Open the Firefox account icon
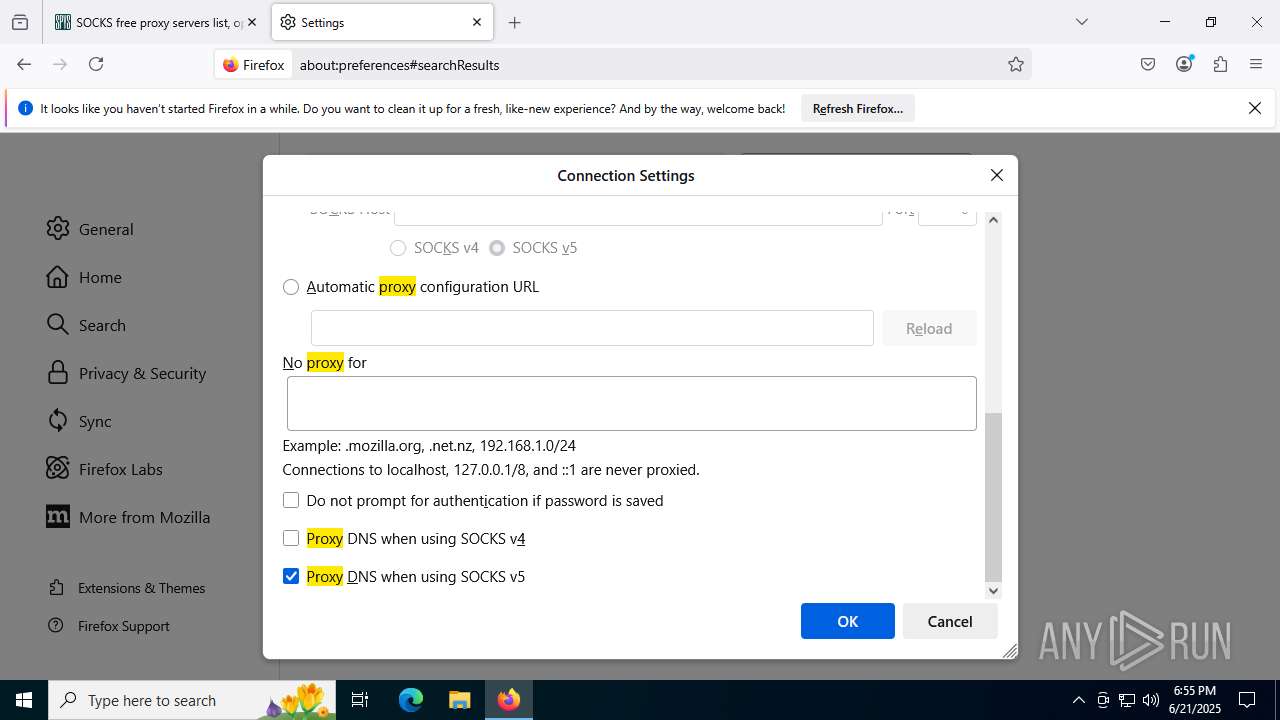The width and height of the screenshot is (1280, 720). click(1184, 64)
